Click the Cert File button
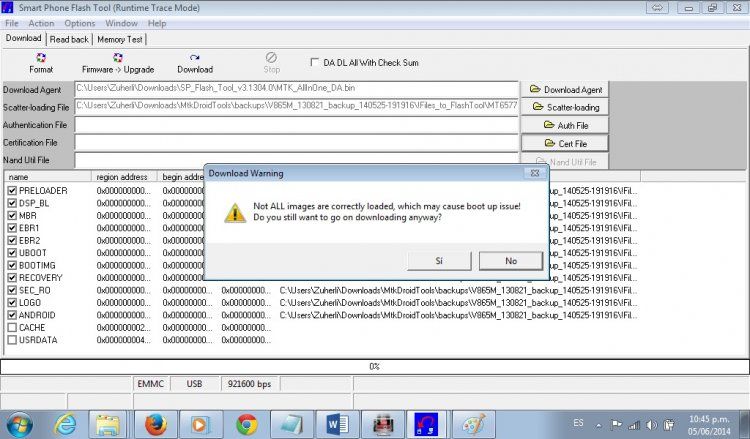The image size is (750, 439). click(x=565, y=143)
